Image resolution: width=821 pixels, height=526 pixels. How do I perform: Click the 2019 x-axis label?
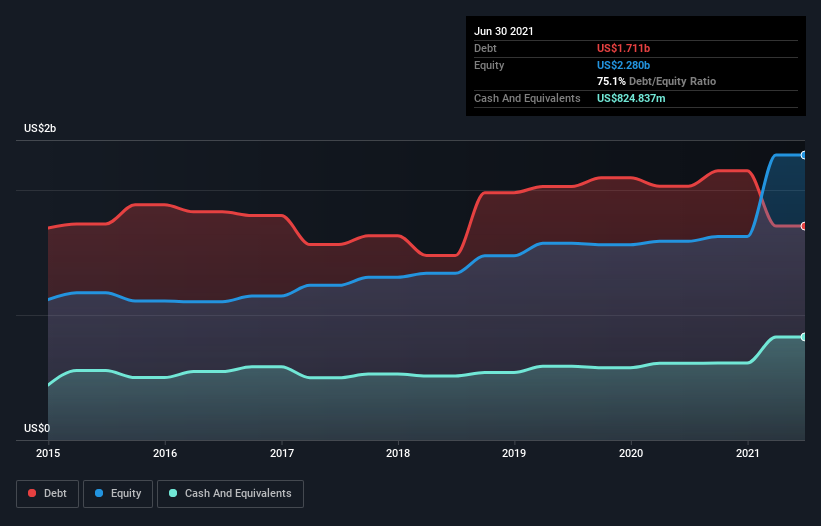[x=514, y=453]
